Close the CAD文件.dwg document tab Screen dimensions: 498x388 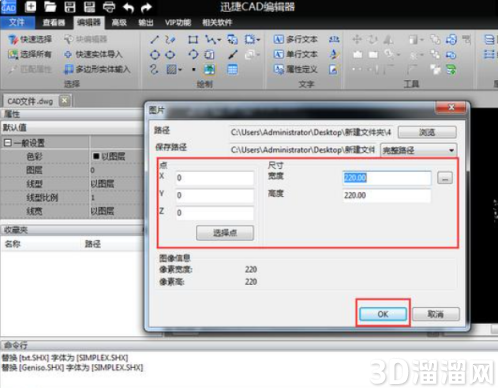click(x=65, y=100)
